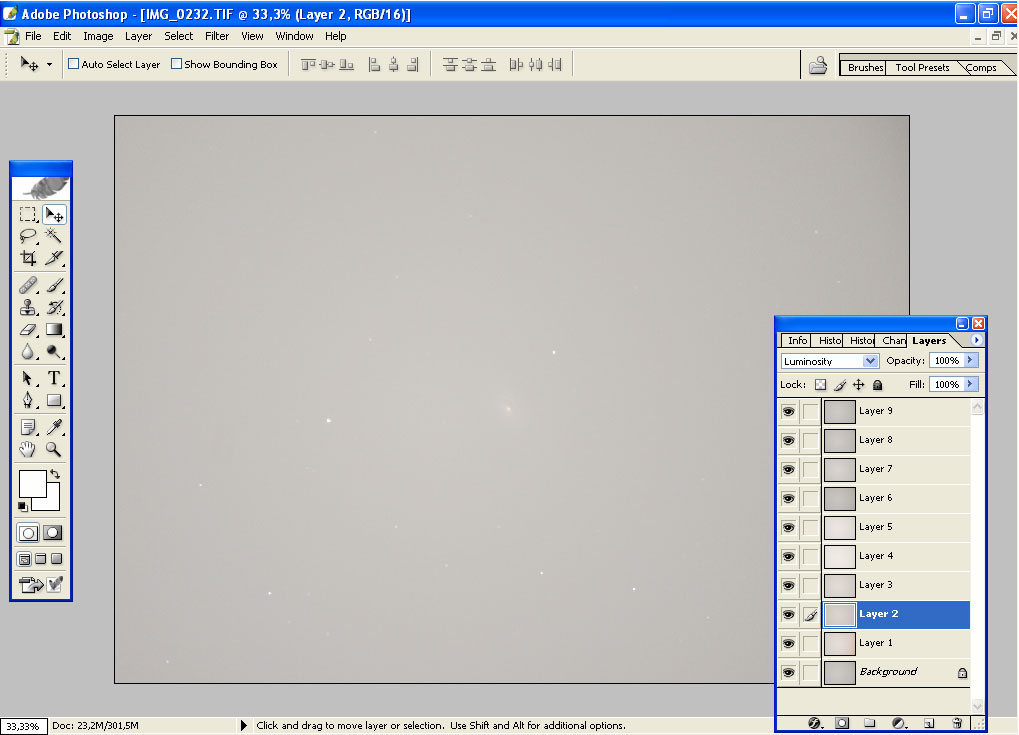The image size is (1019, 735).
Task: Click the create new layer icon
Action: (x=929, y=722)
